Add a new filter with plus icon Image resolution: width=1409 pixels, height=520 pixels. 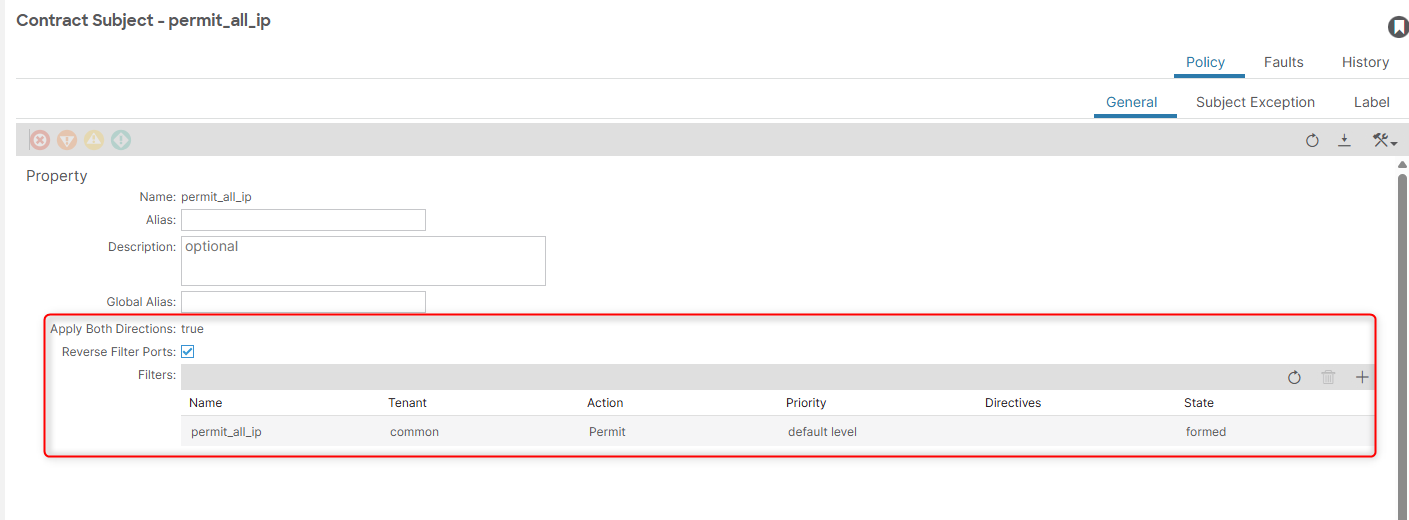point(1362,377)
